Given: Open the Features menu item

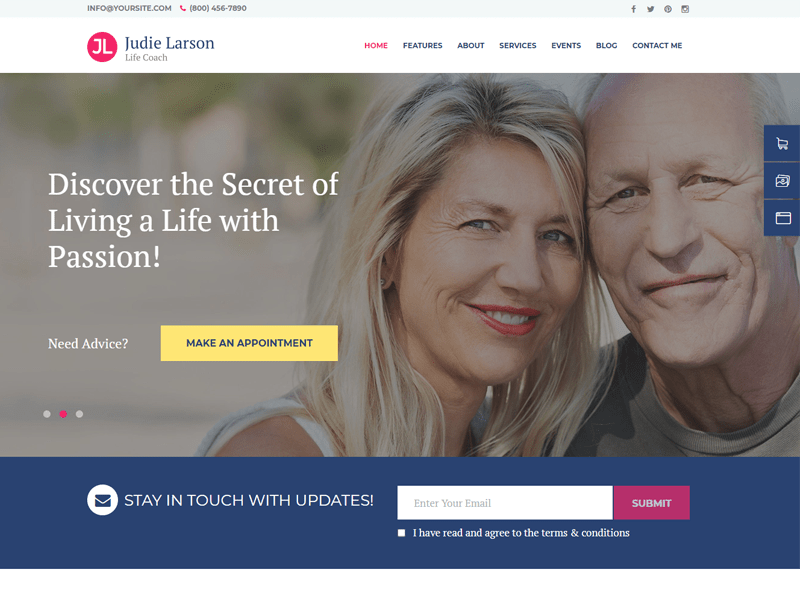Looking at the screenshot, I should (x=422, y=45).
